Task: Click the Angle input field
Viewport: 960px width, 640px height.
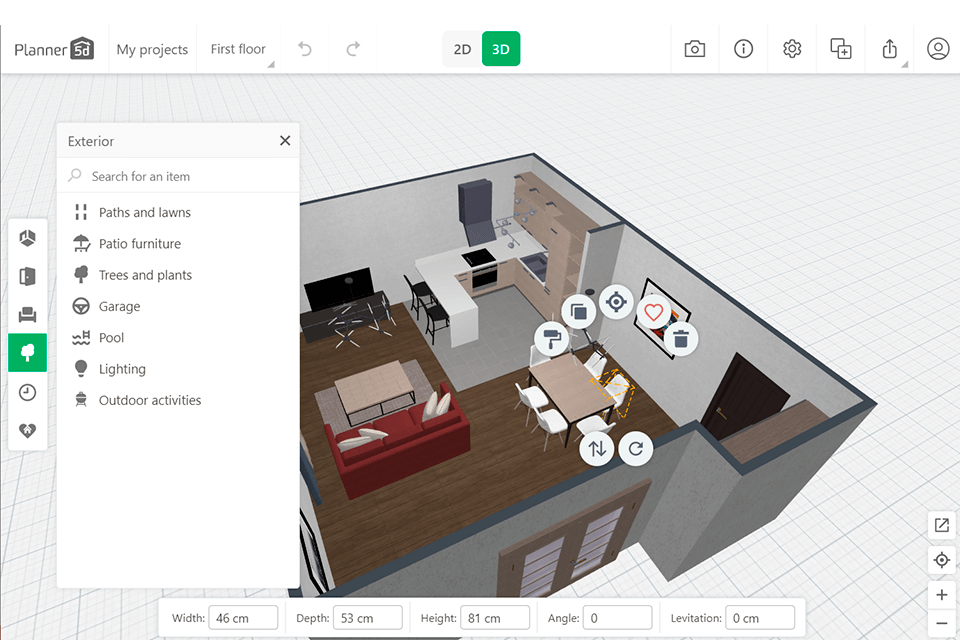Action: coord(618,618)
